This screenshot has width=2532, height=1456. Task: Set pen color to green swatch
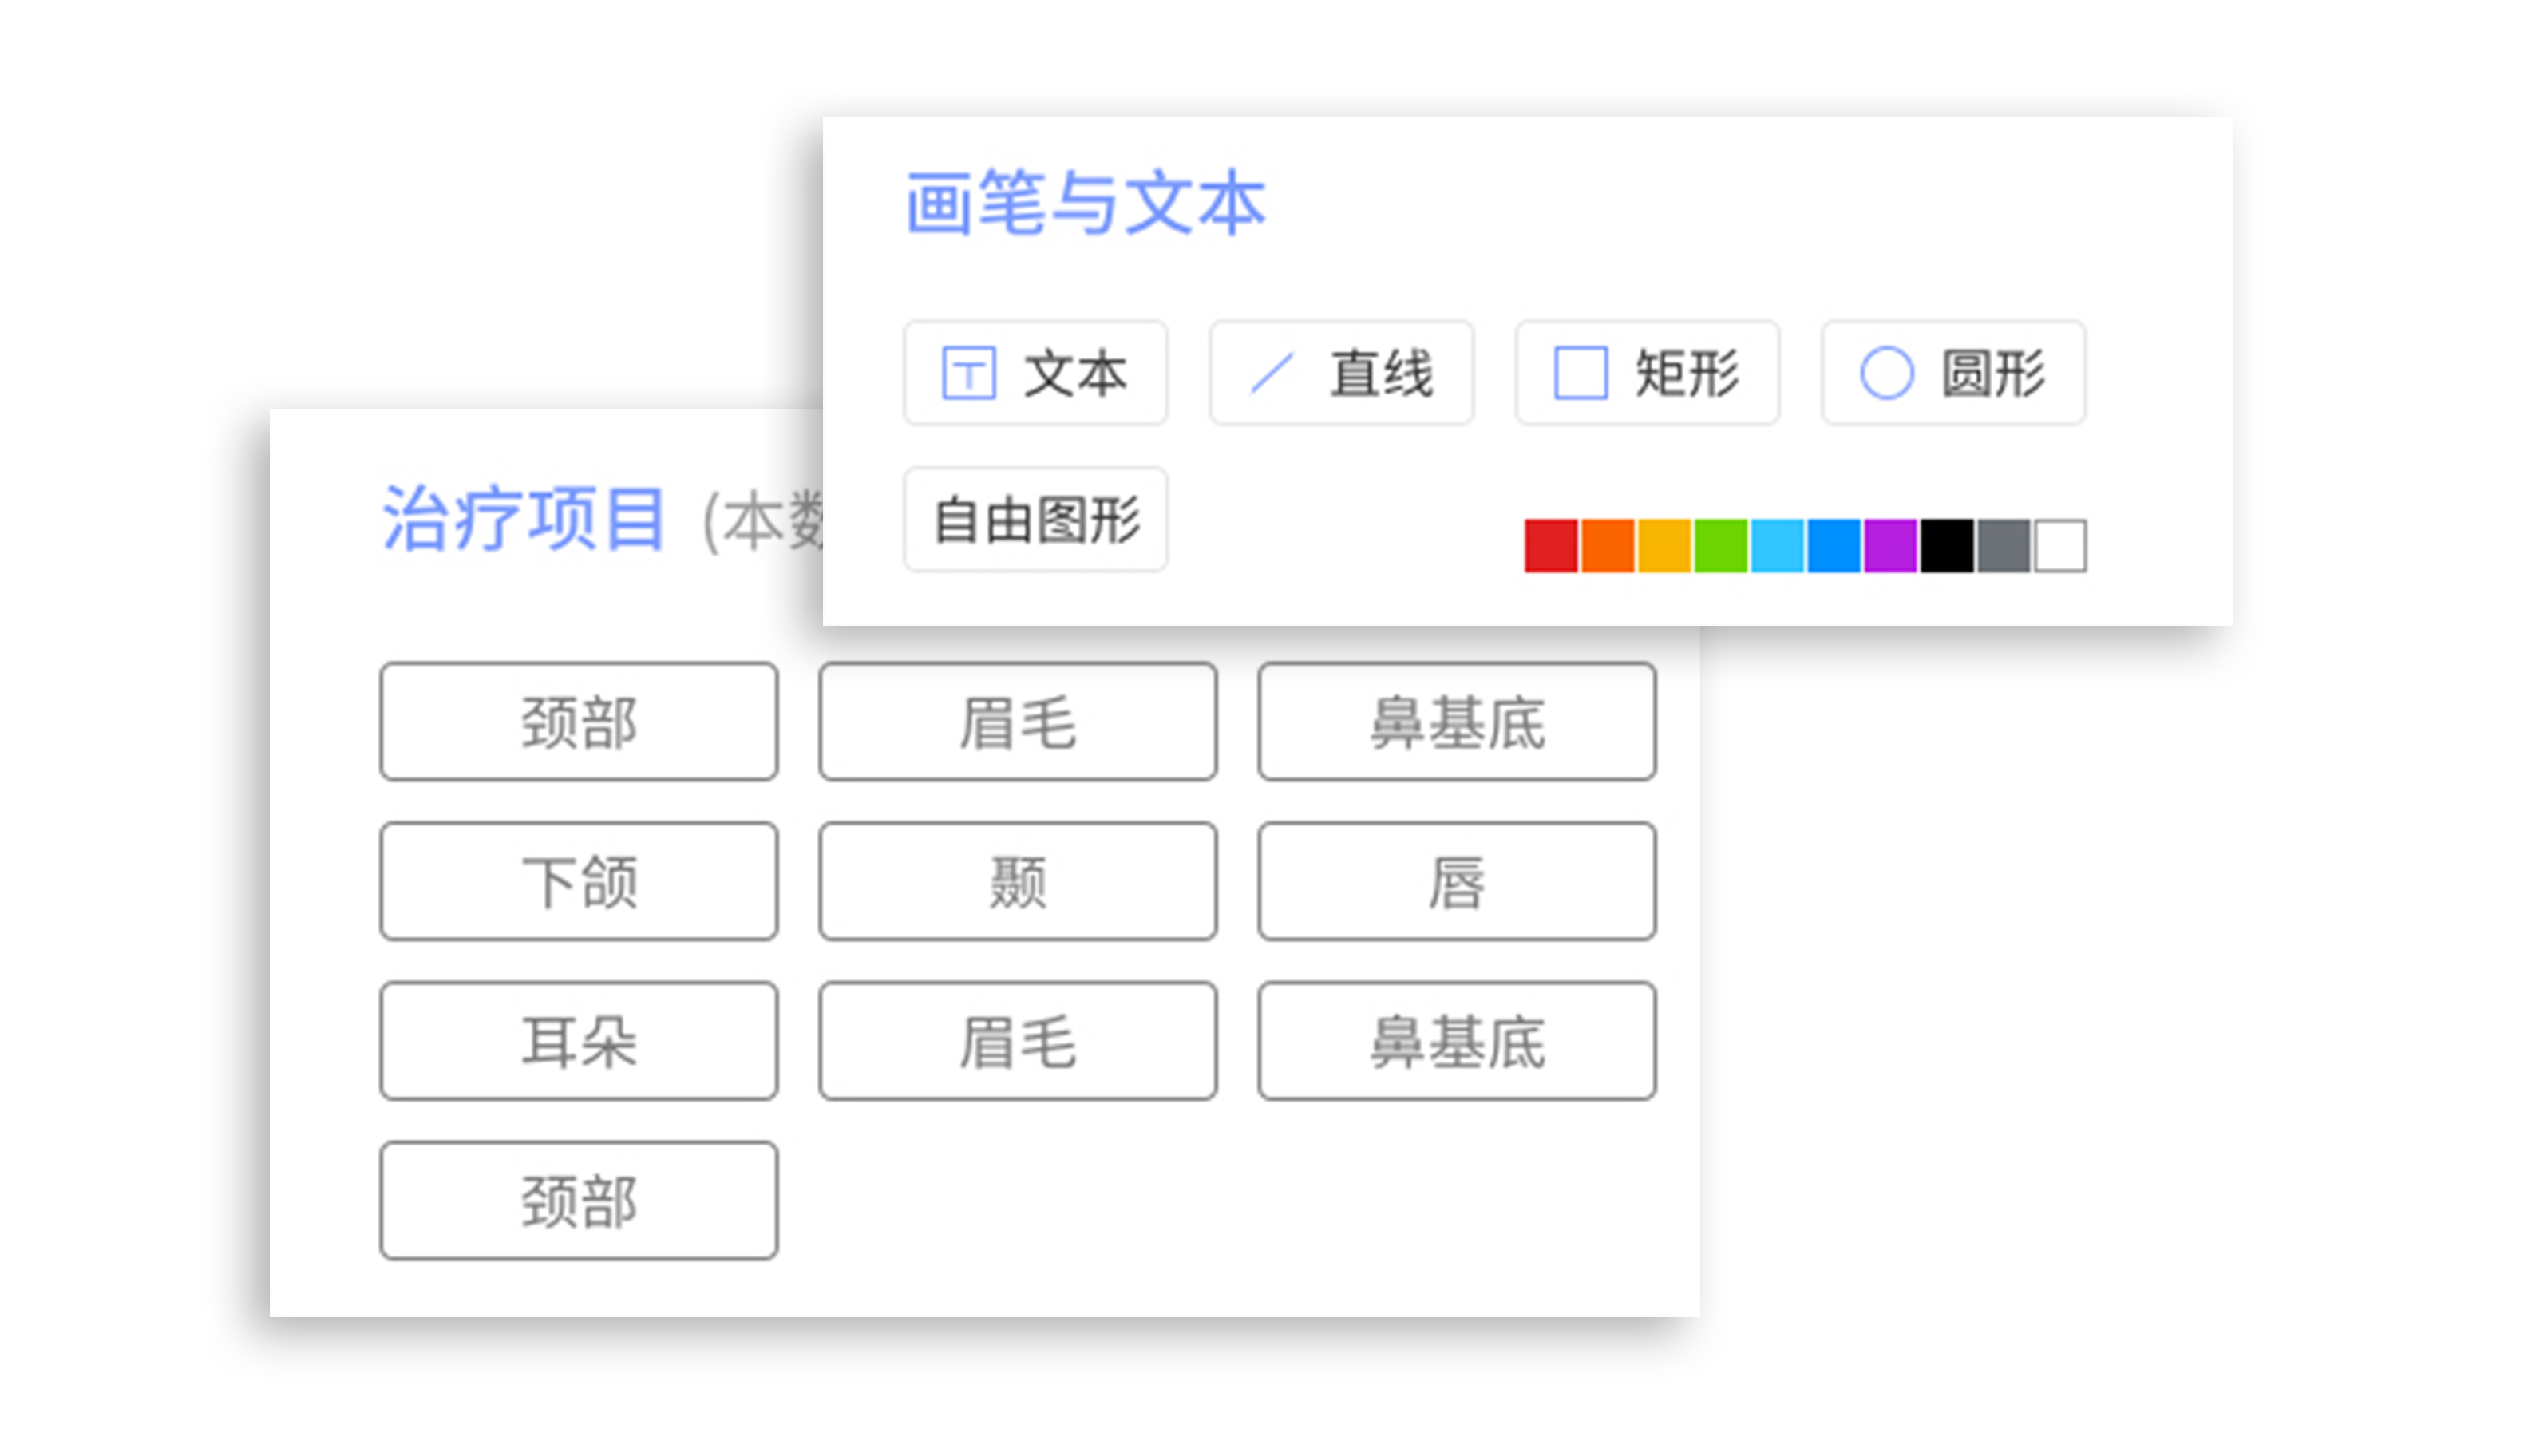[x=1720, y=546]
